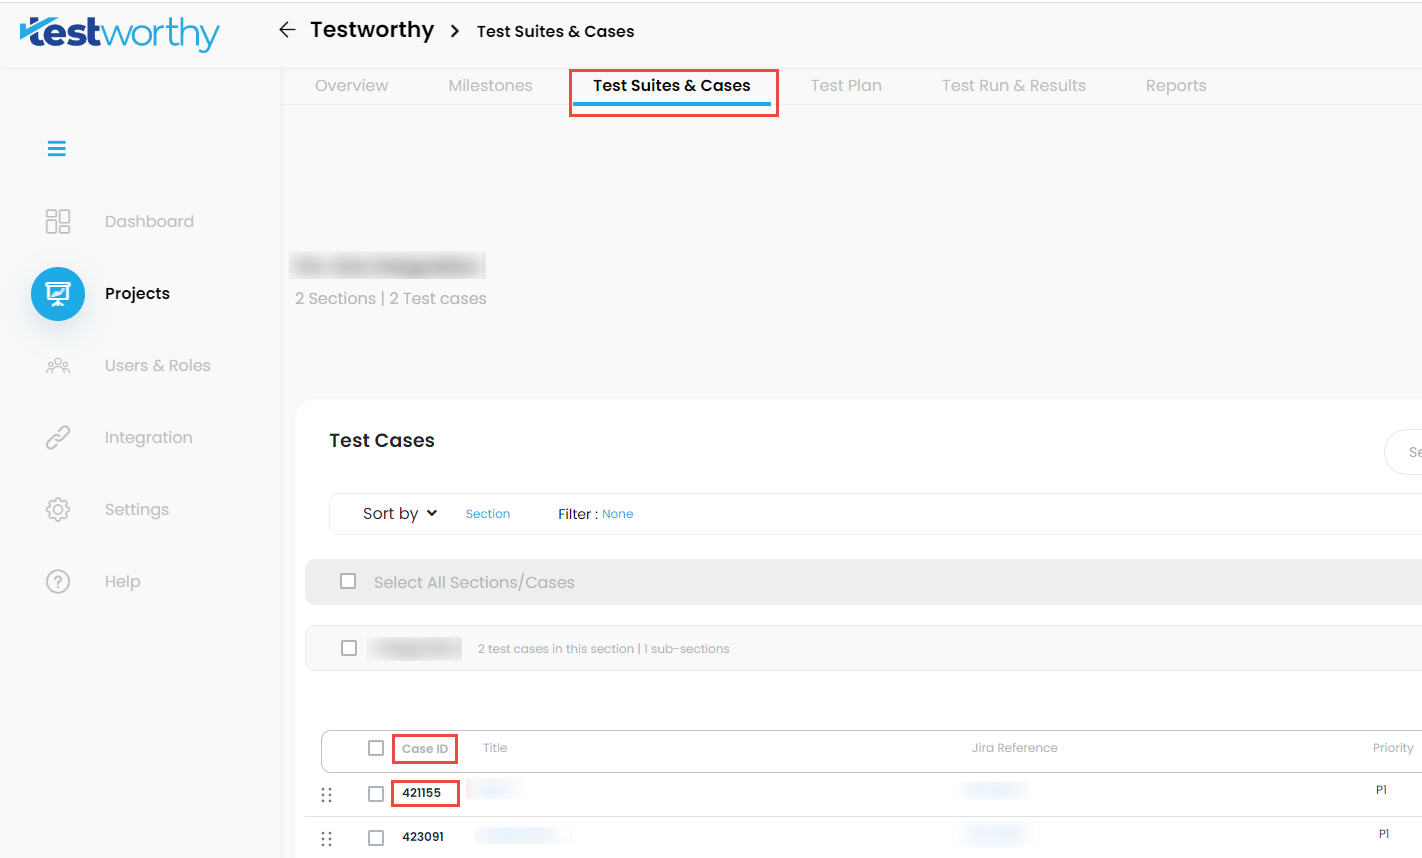The image size is (1422, 858).
Task: Select the Dashboard icon in the sidebar
Action: [x=57, y=221]
